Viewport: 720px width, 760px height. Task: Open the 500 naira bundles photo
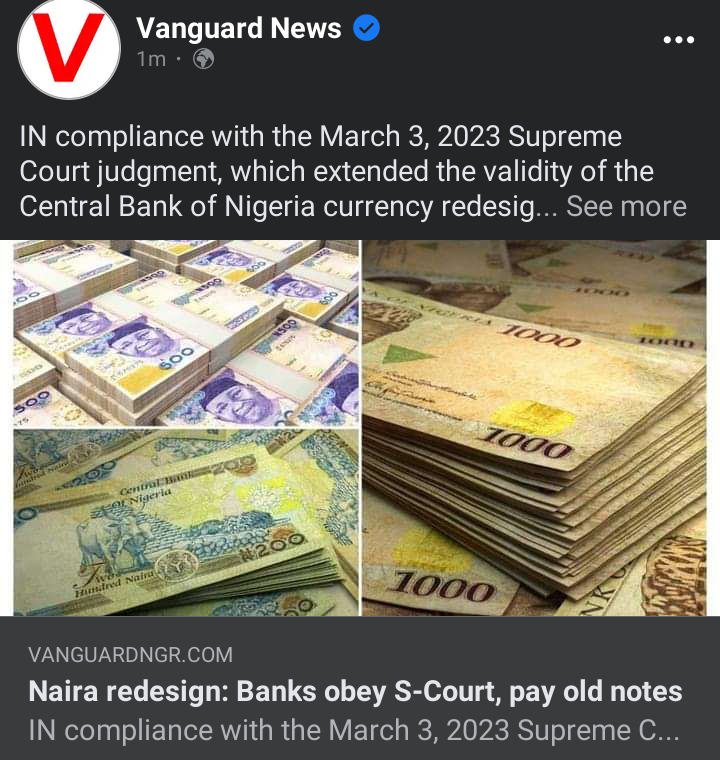pos(186,333)
